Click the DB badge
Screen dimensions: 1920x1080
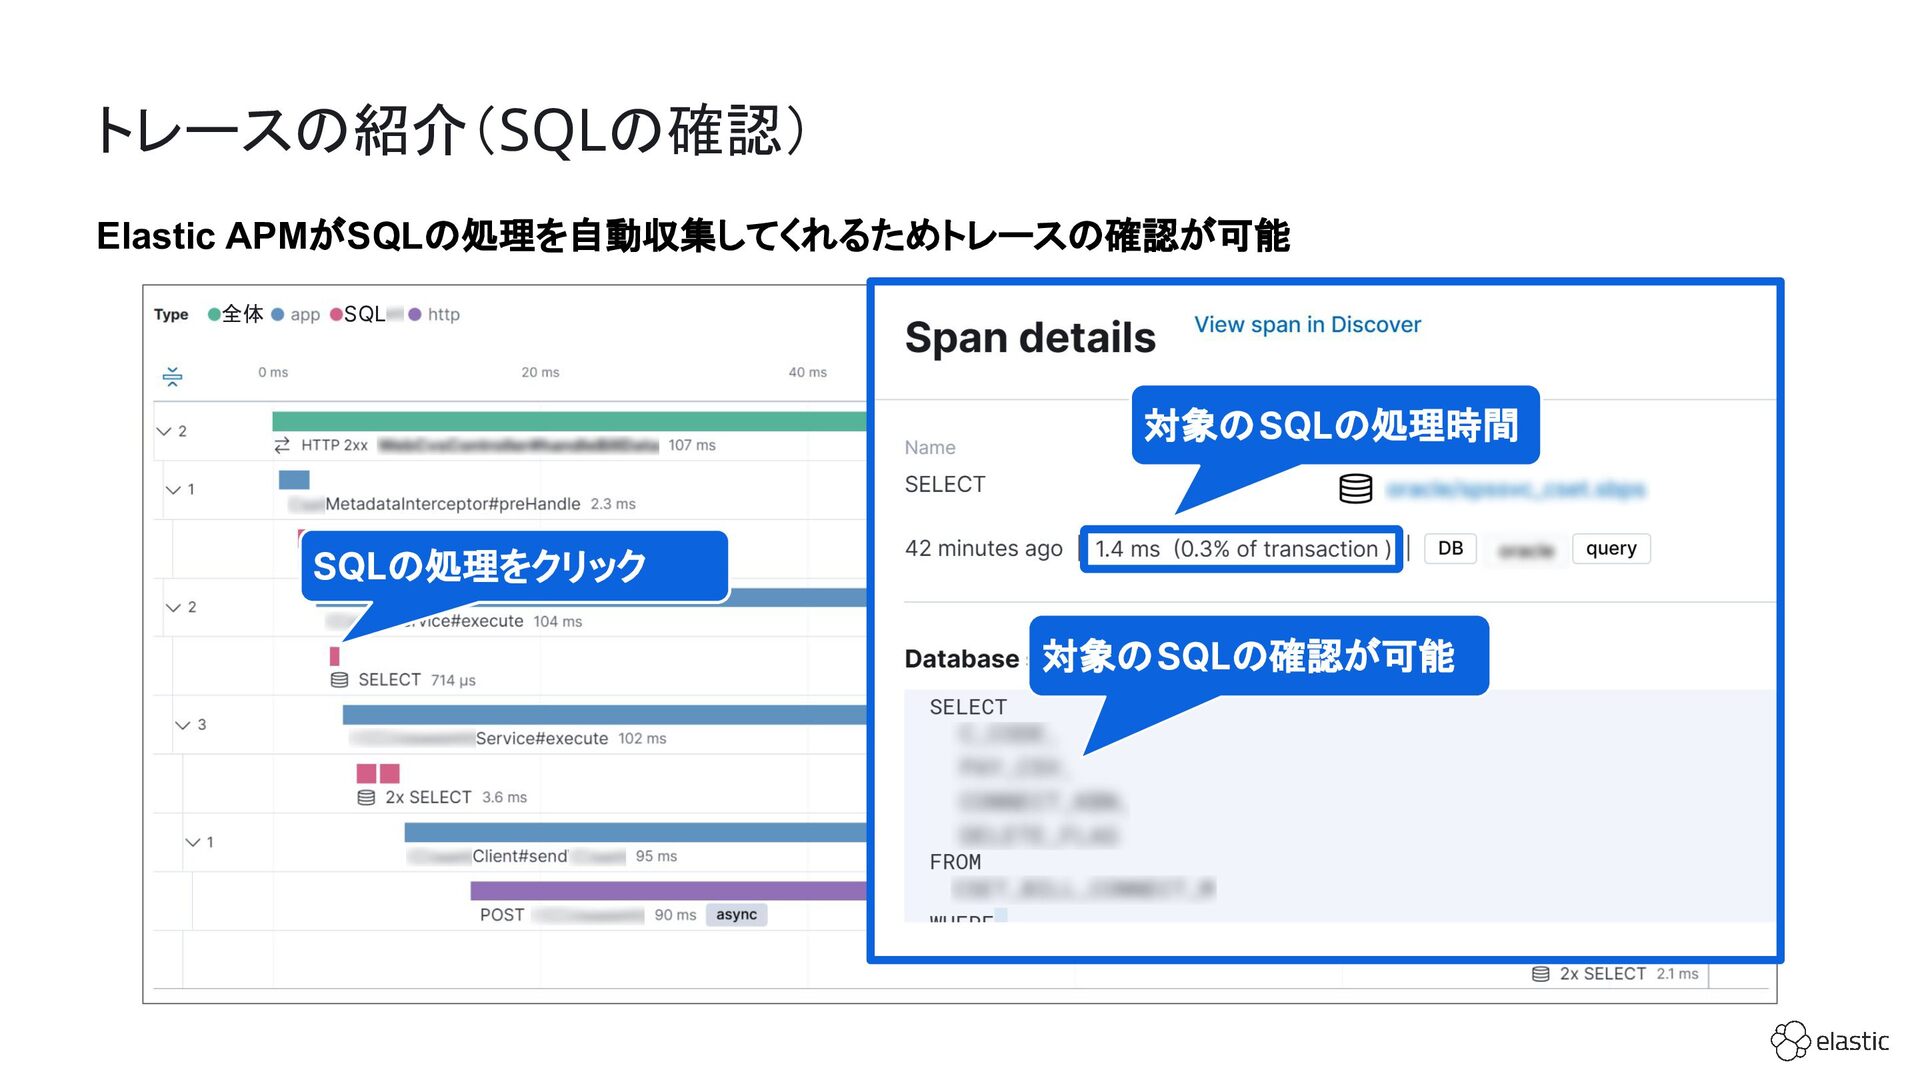pyautogui.click(x=1449, y=549)
